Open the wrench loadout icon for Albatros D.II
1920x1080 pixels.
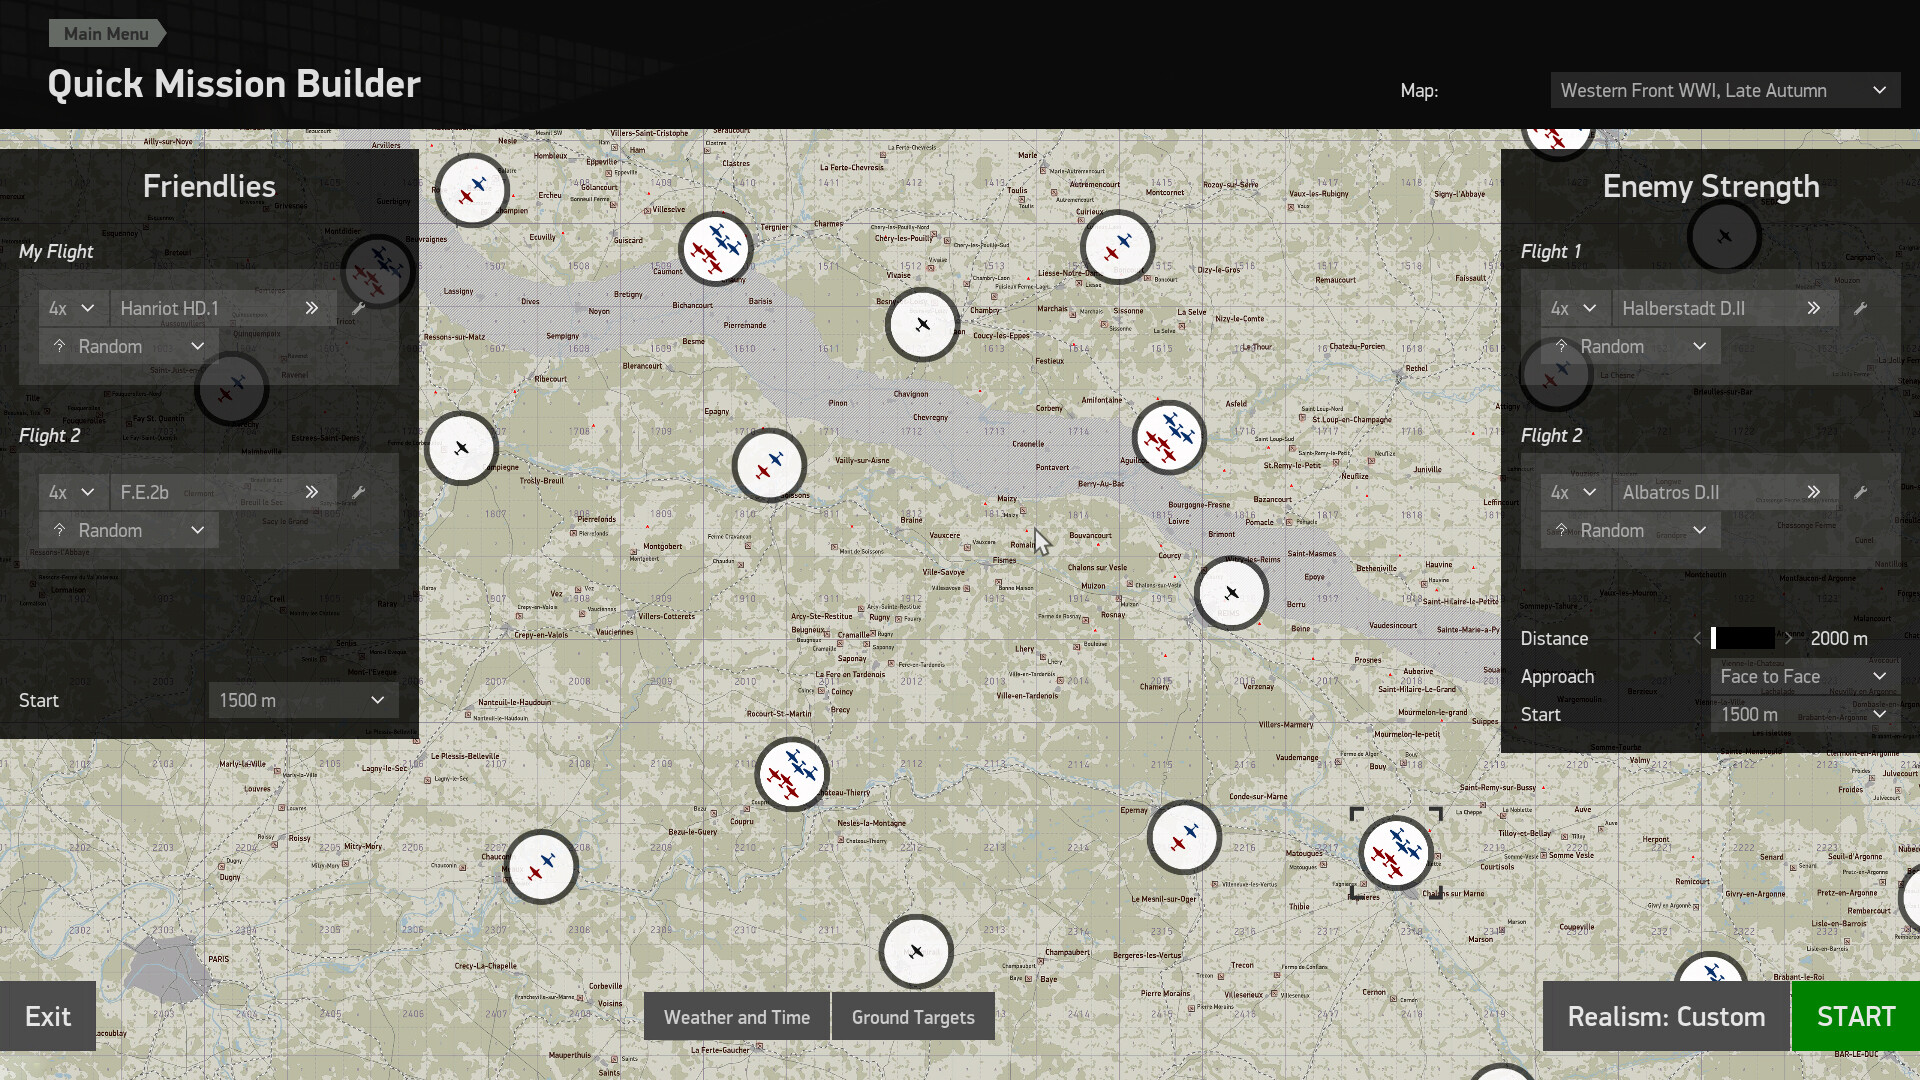(1862, 492)
